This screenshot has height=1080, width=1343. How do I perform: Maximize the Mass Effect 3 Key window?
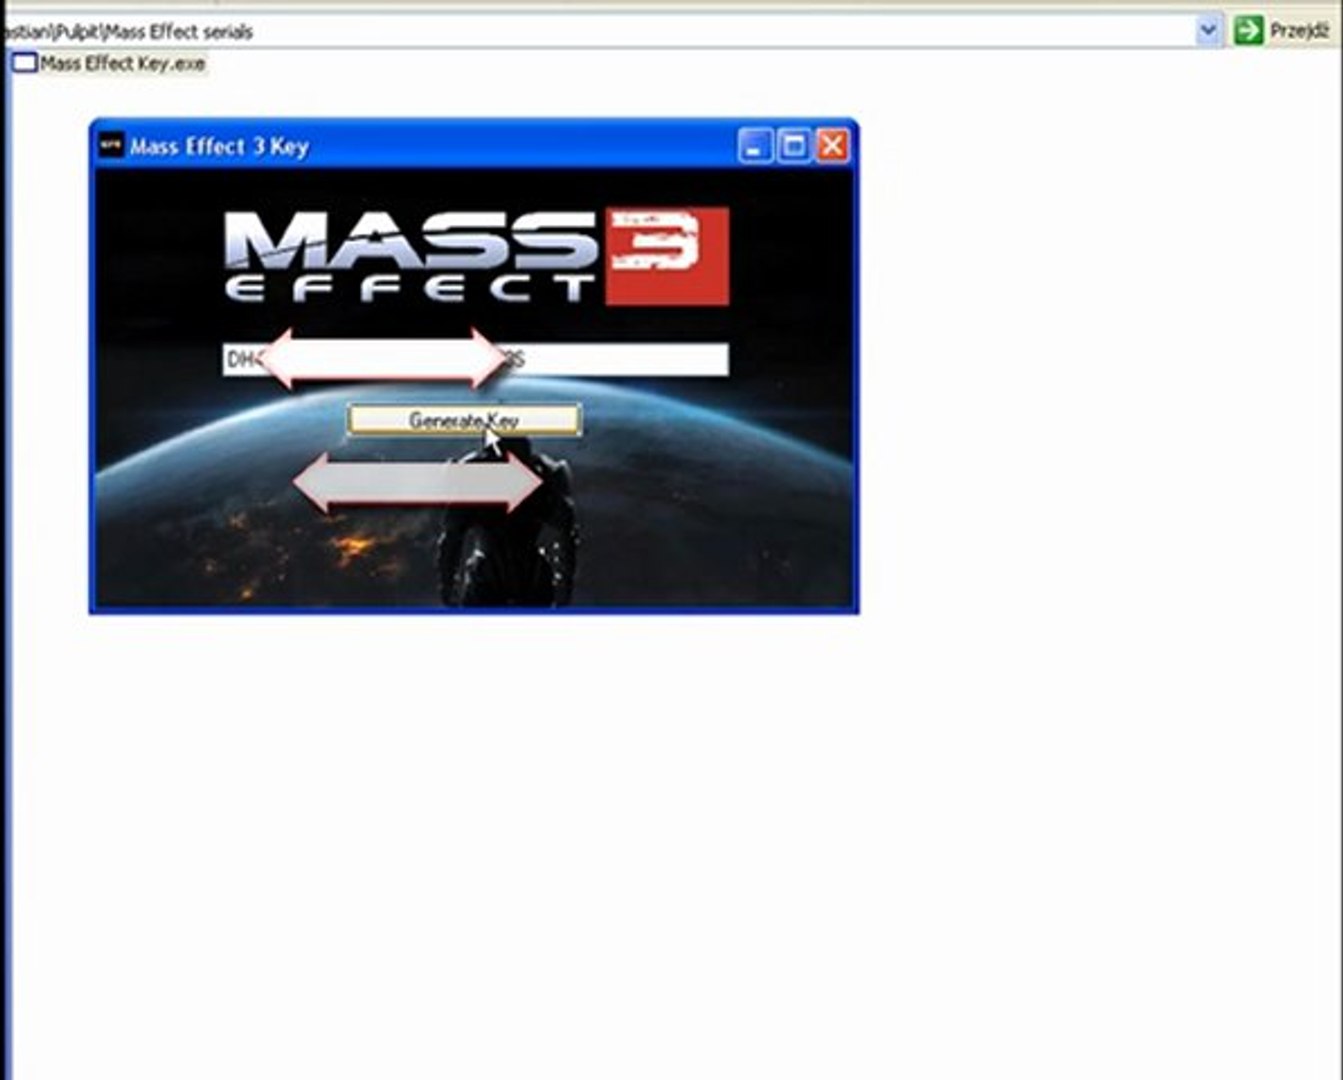click(x=794, y=146)
